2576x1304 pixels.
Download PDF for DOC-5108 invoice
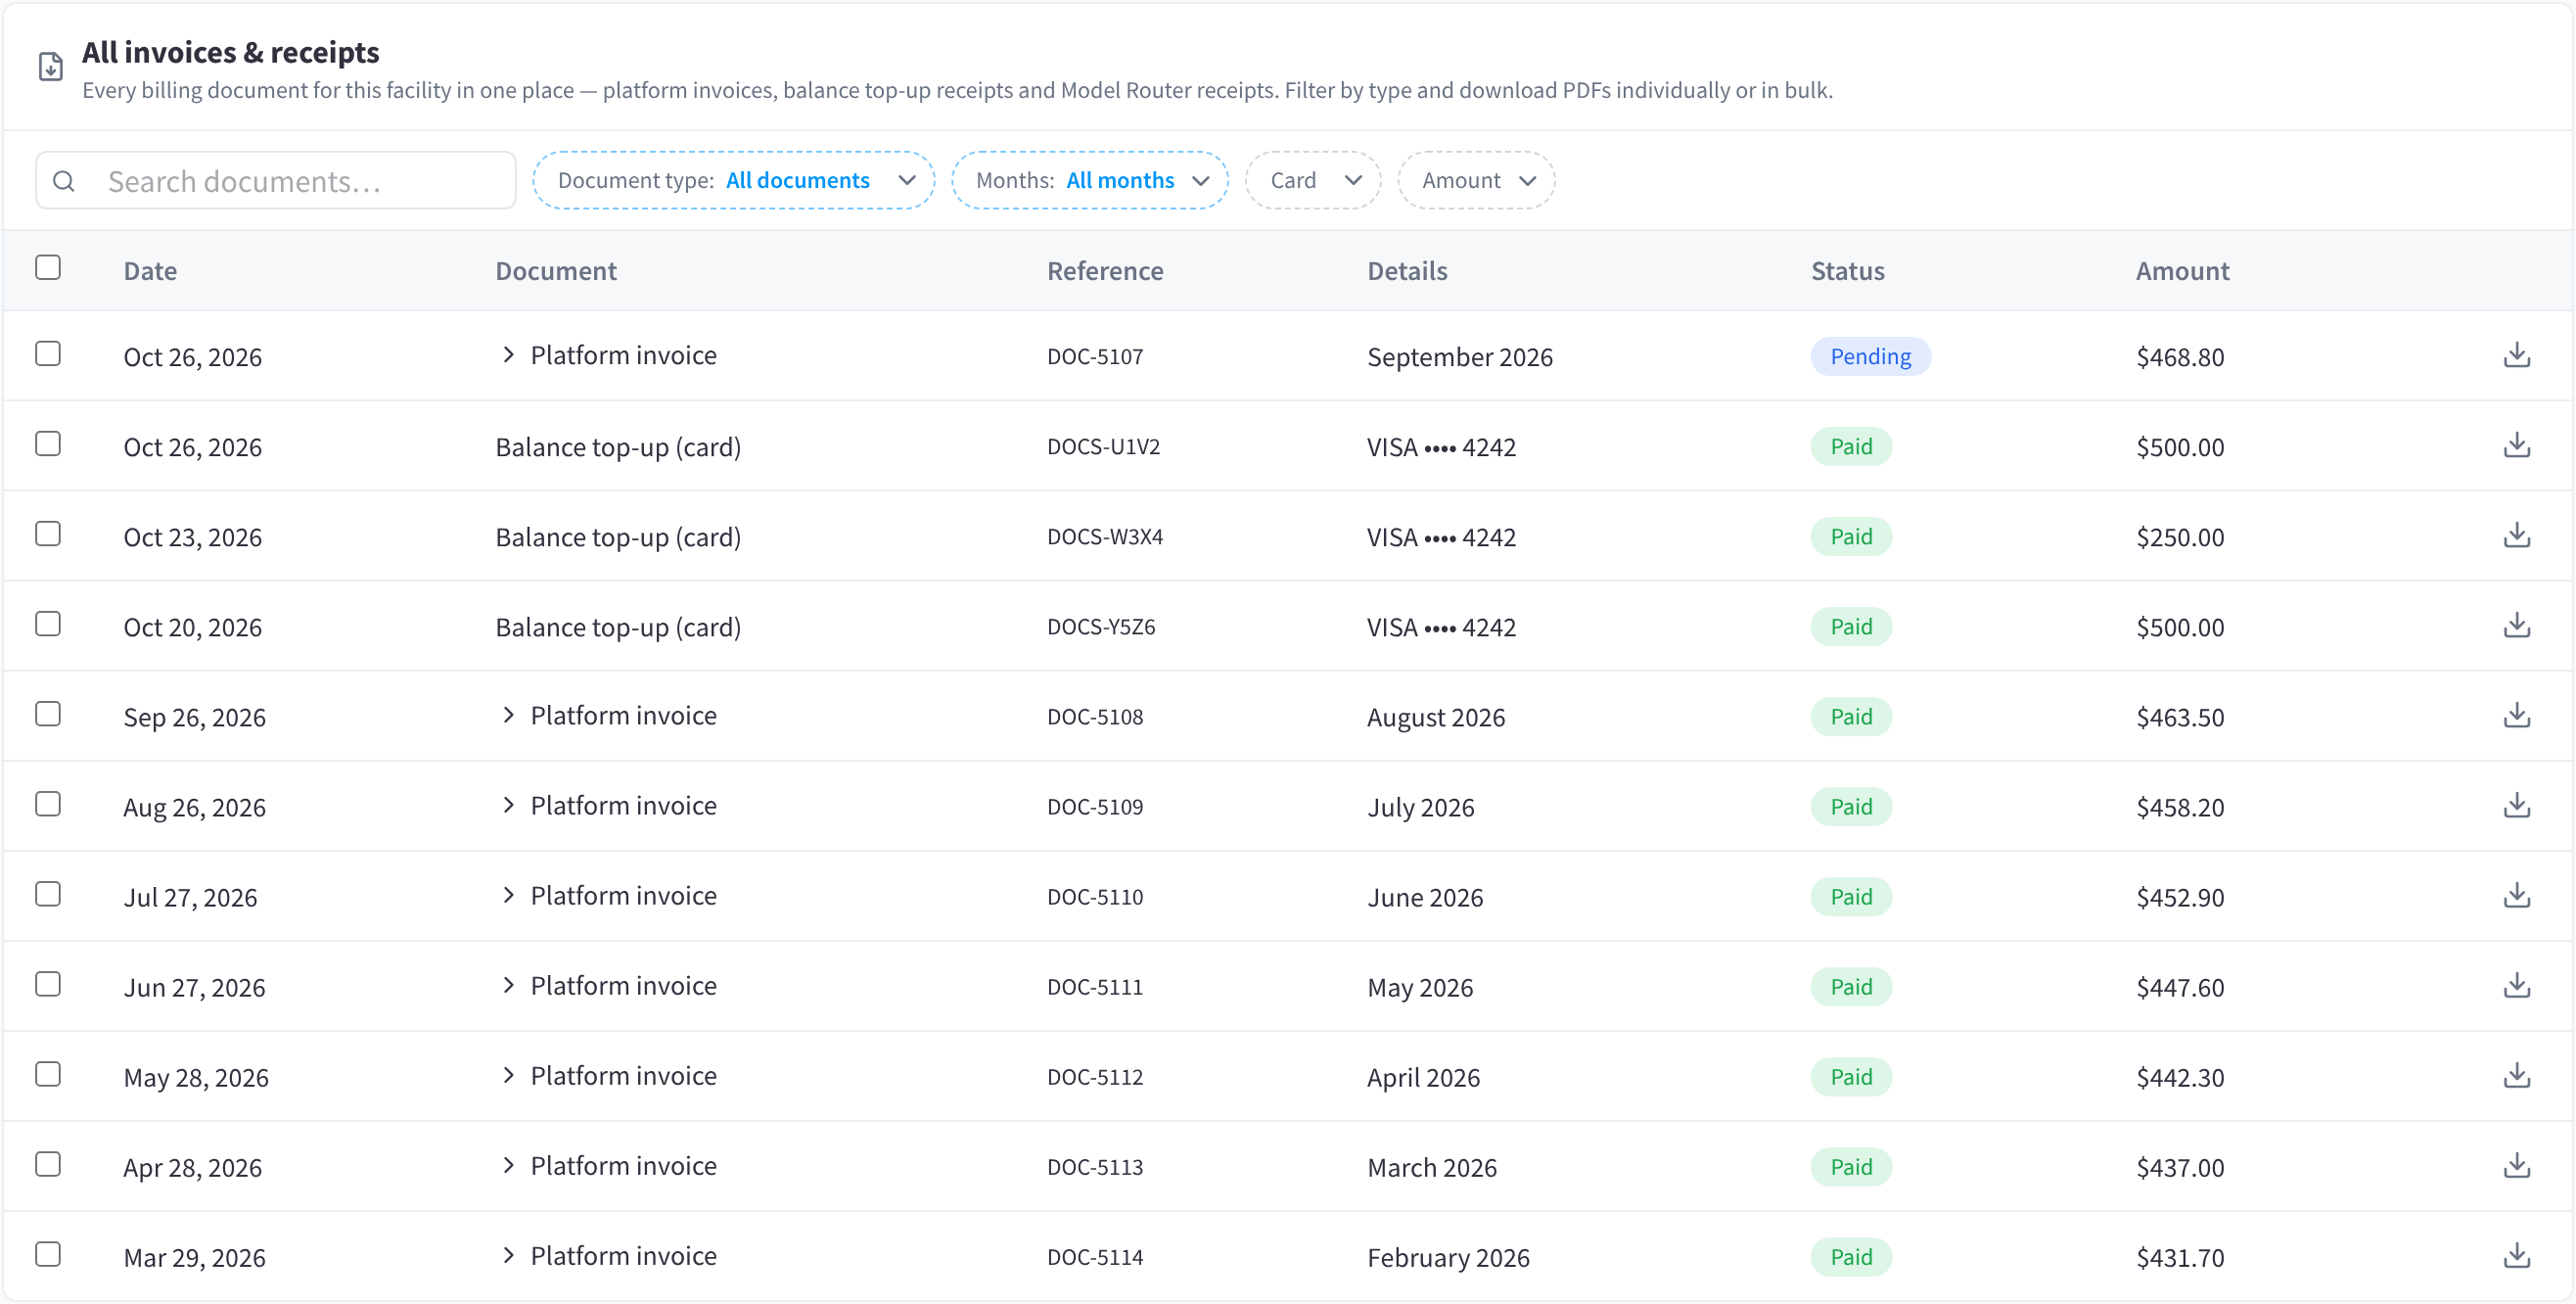(x=2516, y=716)
